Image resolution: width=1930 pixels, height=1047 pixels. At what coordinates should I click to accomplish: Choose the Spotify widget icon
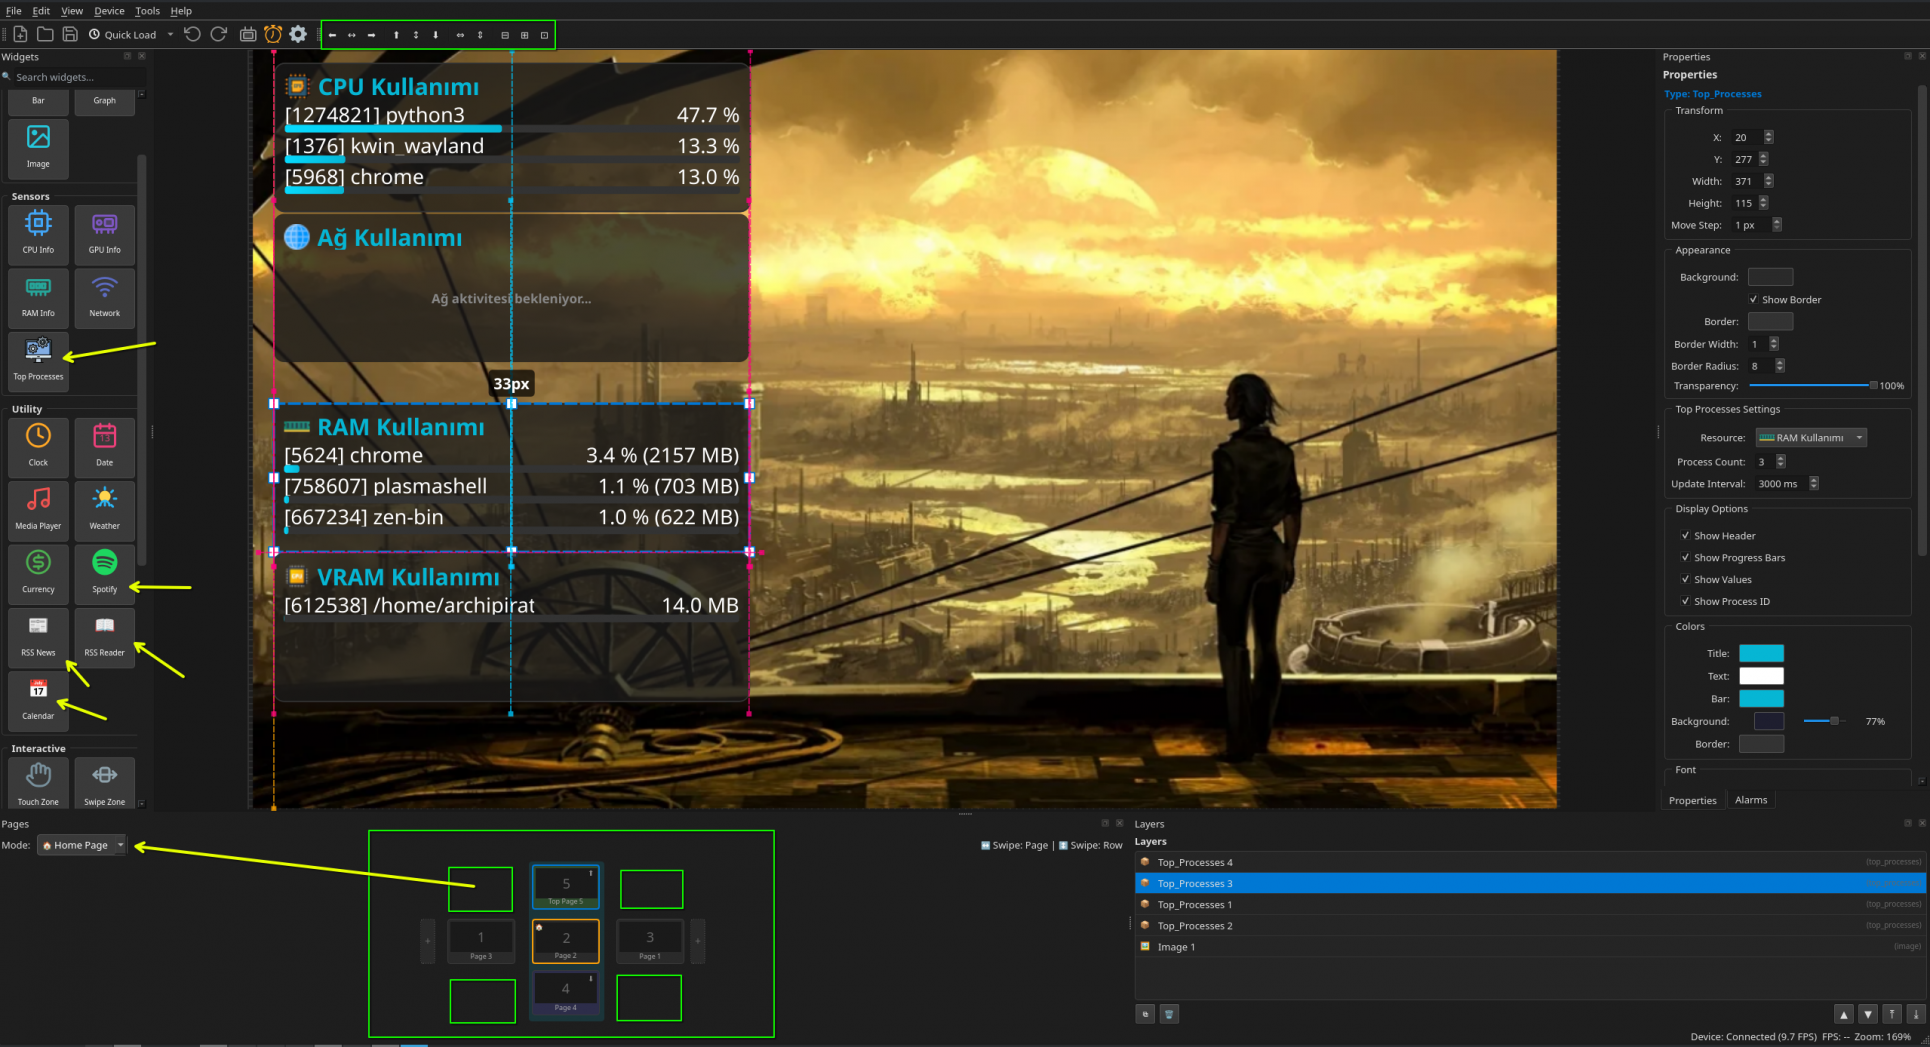pyautogui.click(x=104, y=571)
